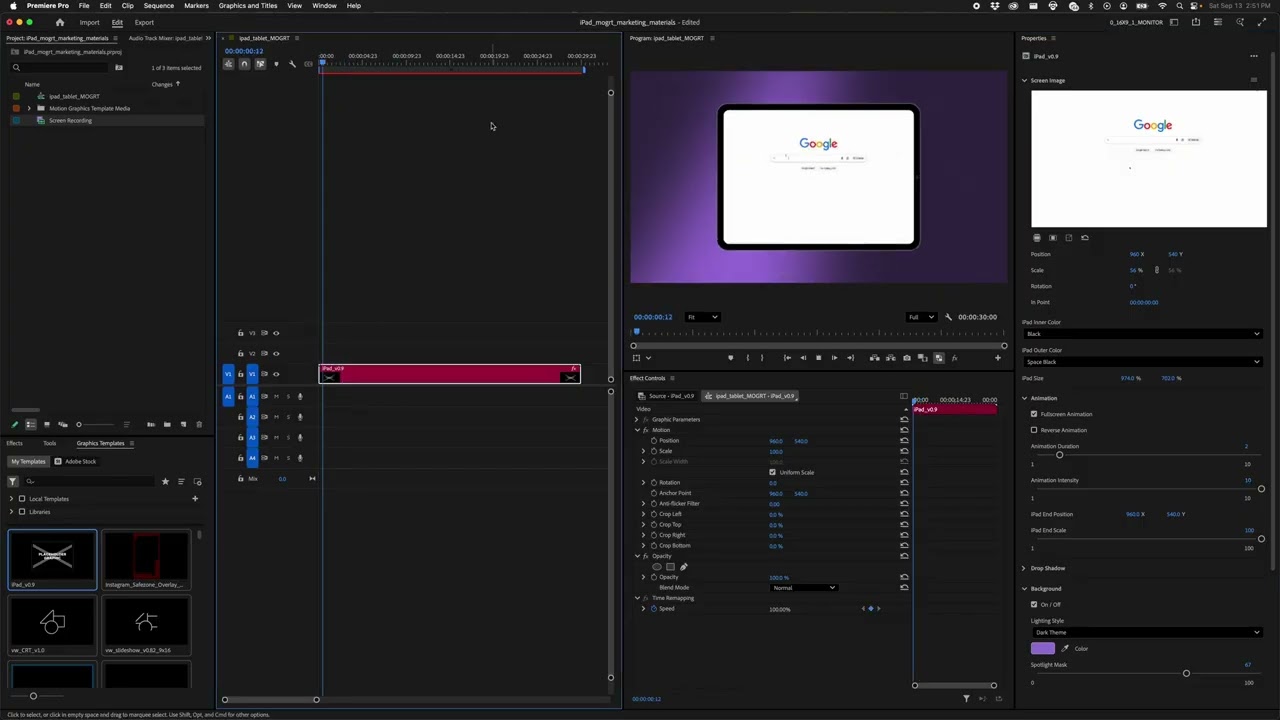Click Lift button in Program monitor
Viewport: 1280px width, 720px height.
point(874,358)
